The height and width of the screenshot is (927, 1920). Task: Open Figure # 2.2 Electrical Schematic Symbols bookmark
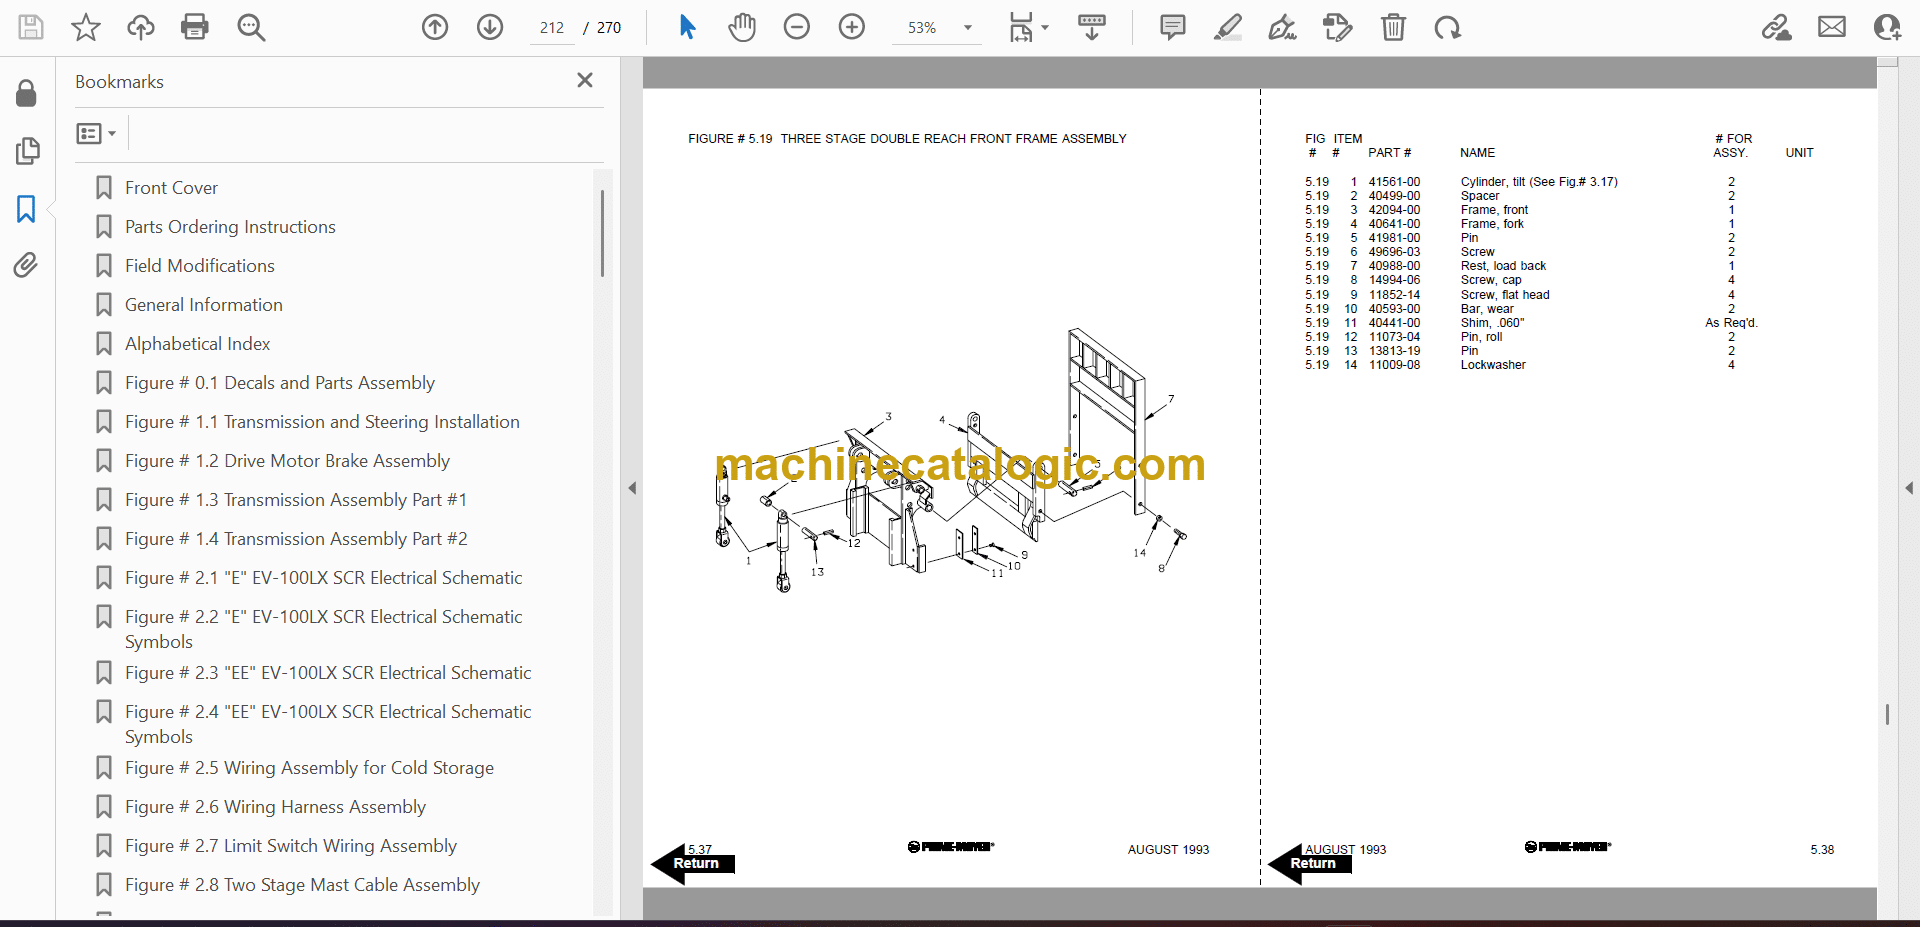click(323, 629)
